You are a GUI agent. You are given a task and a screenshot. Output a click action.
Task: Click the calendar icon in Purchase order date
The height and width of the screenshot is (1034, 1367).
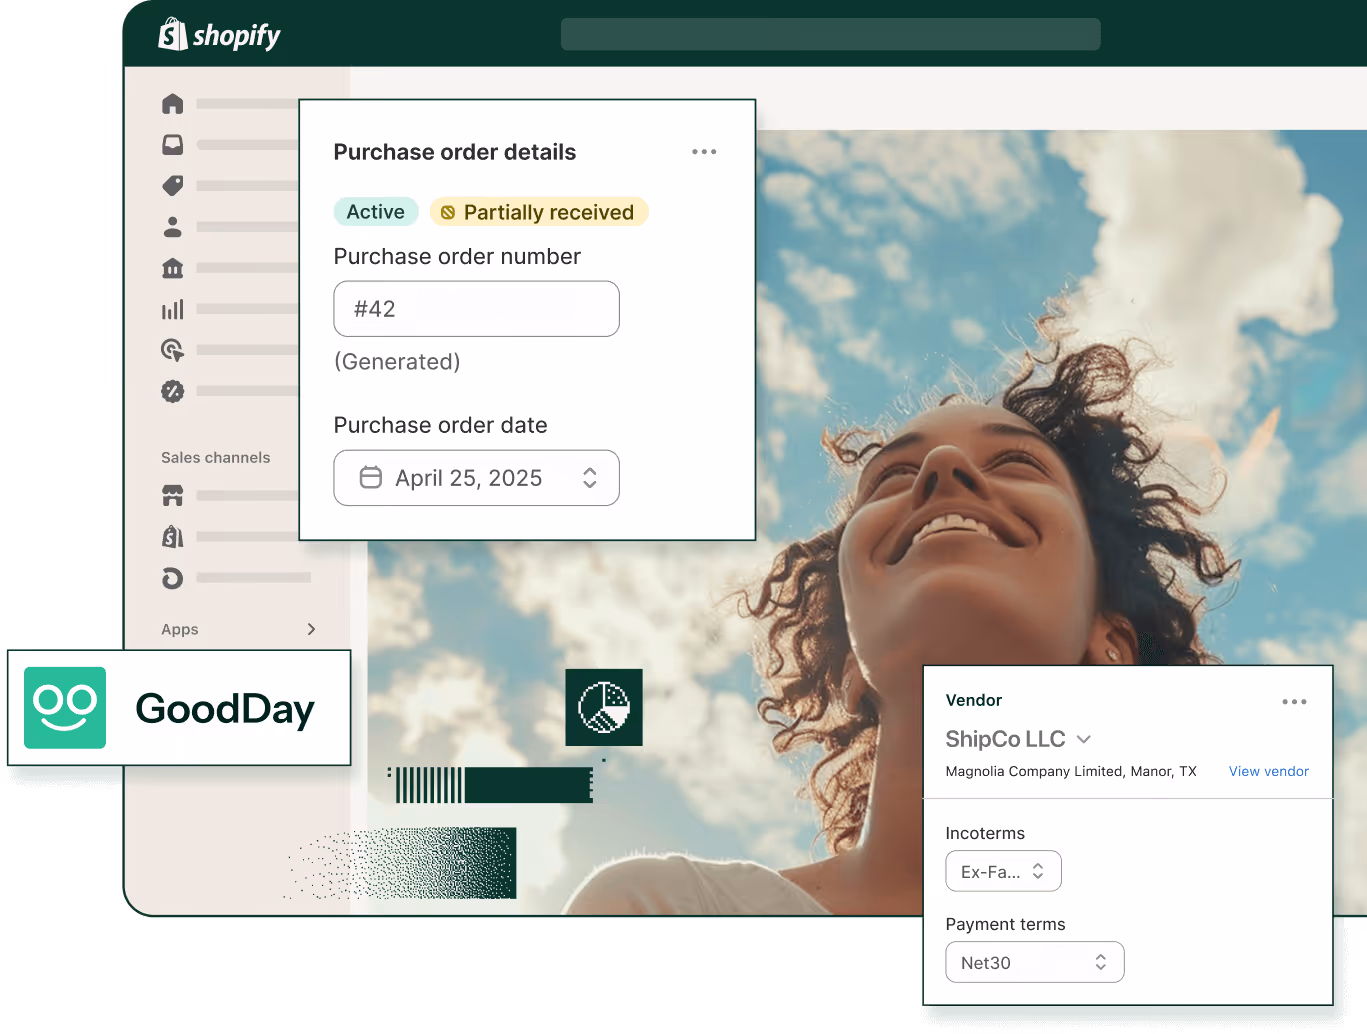click(370, 477)
